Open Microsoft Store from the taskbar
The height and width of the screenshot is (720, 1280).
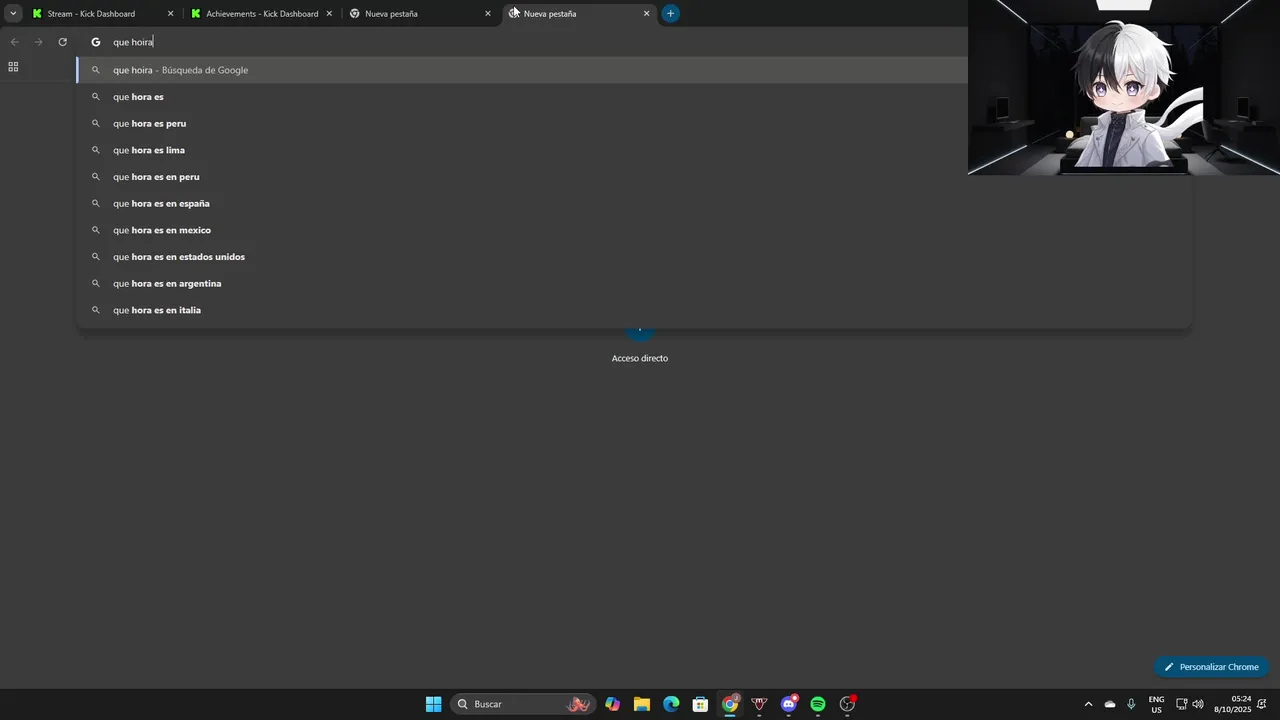click(x=701, y=704)
